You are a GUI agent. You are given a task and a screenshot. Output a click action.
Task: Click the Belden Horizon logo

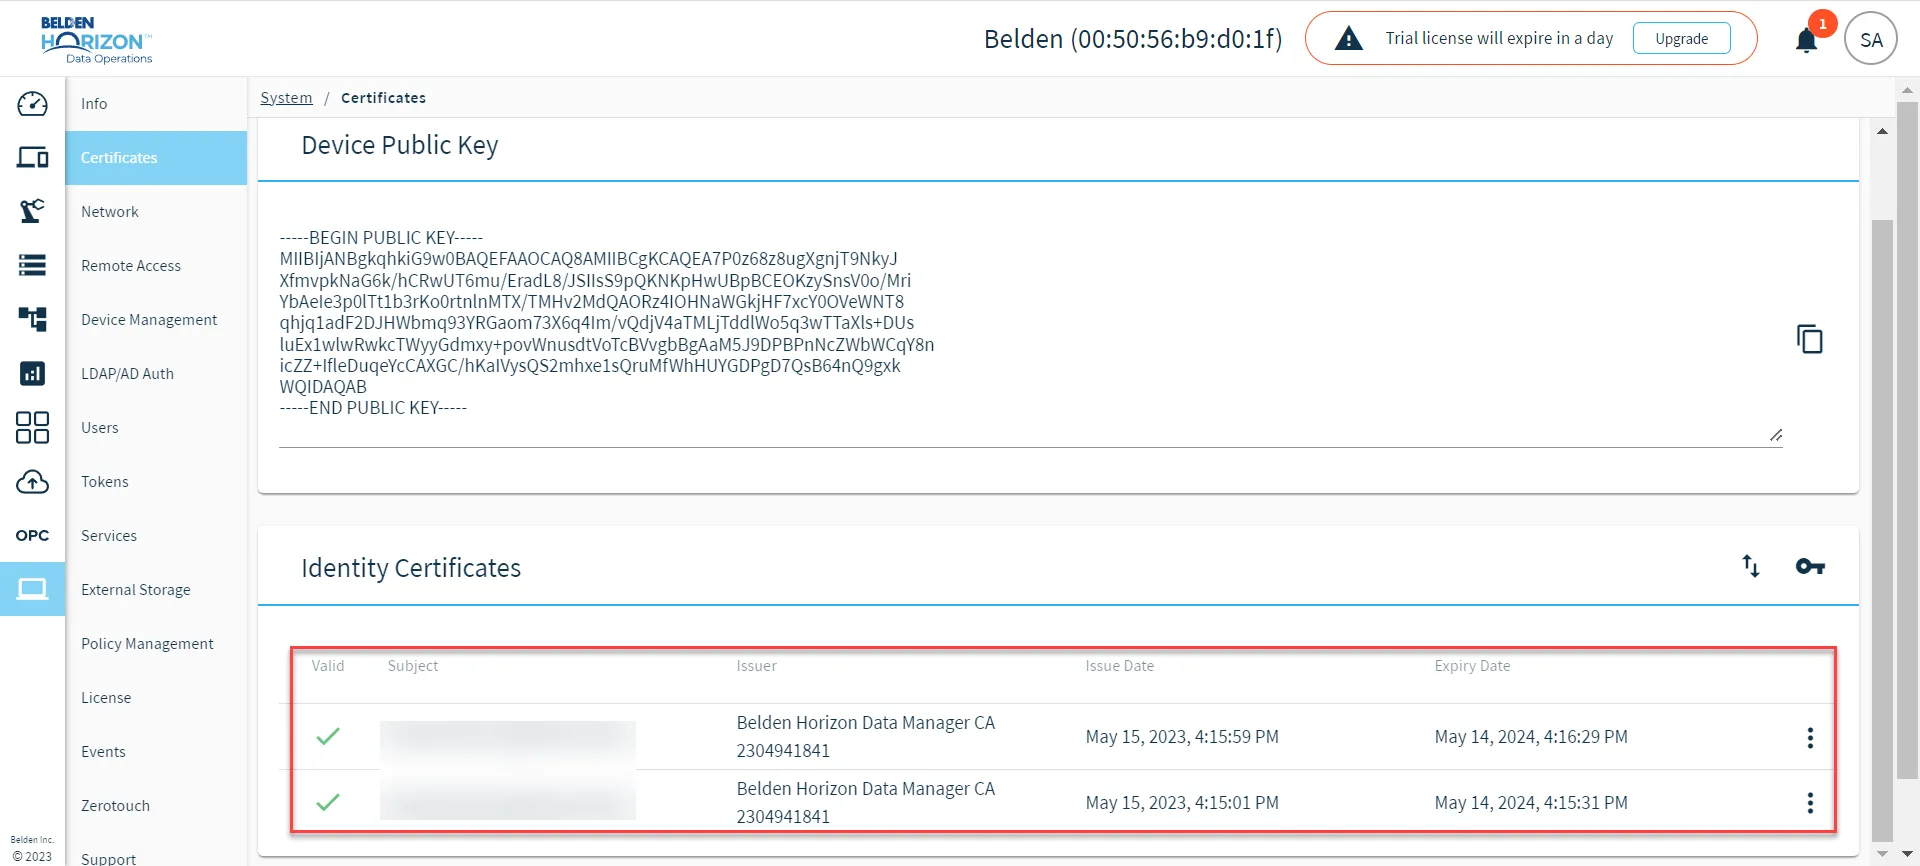[x=96, y=40]
